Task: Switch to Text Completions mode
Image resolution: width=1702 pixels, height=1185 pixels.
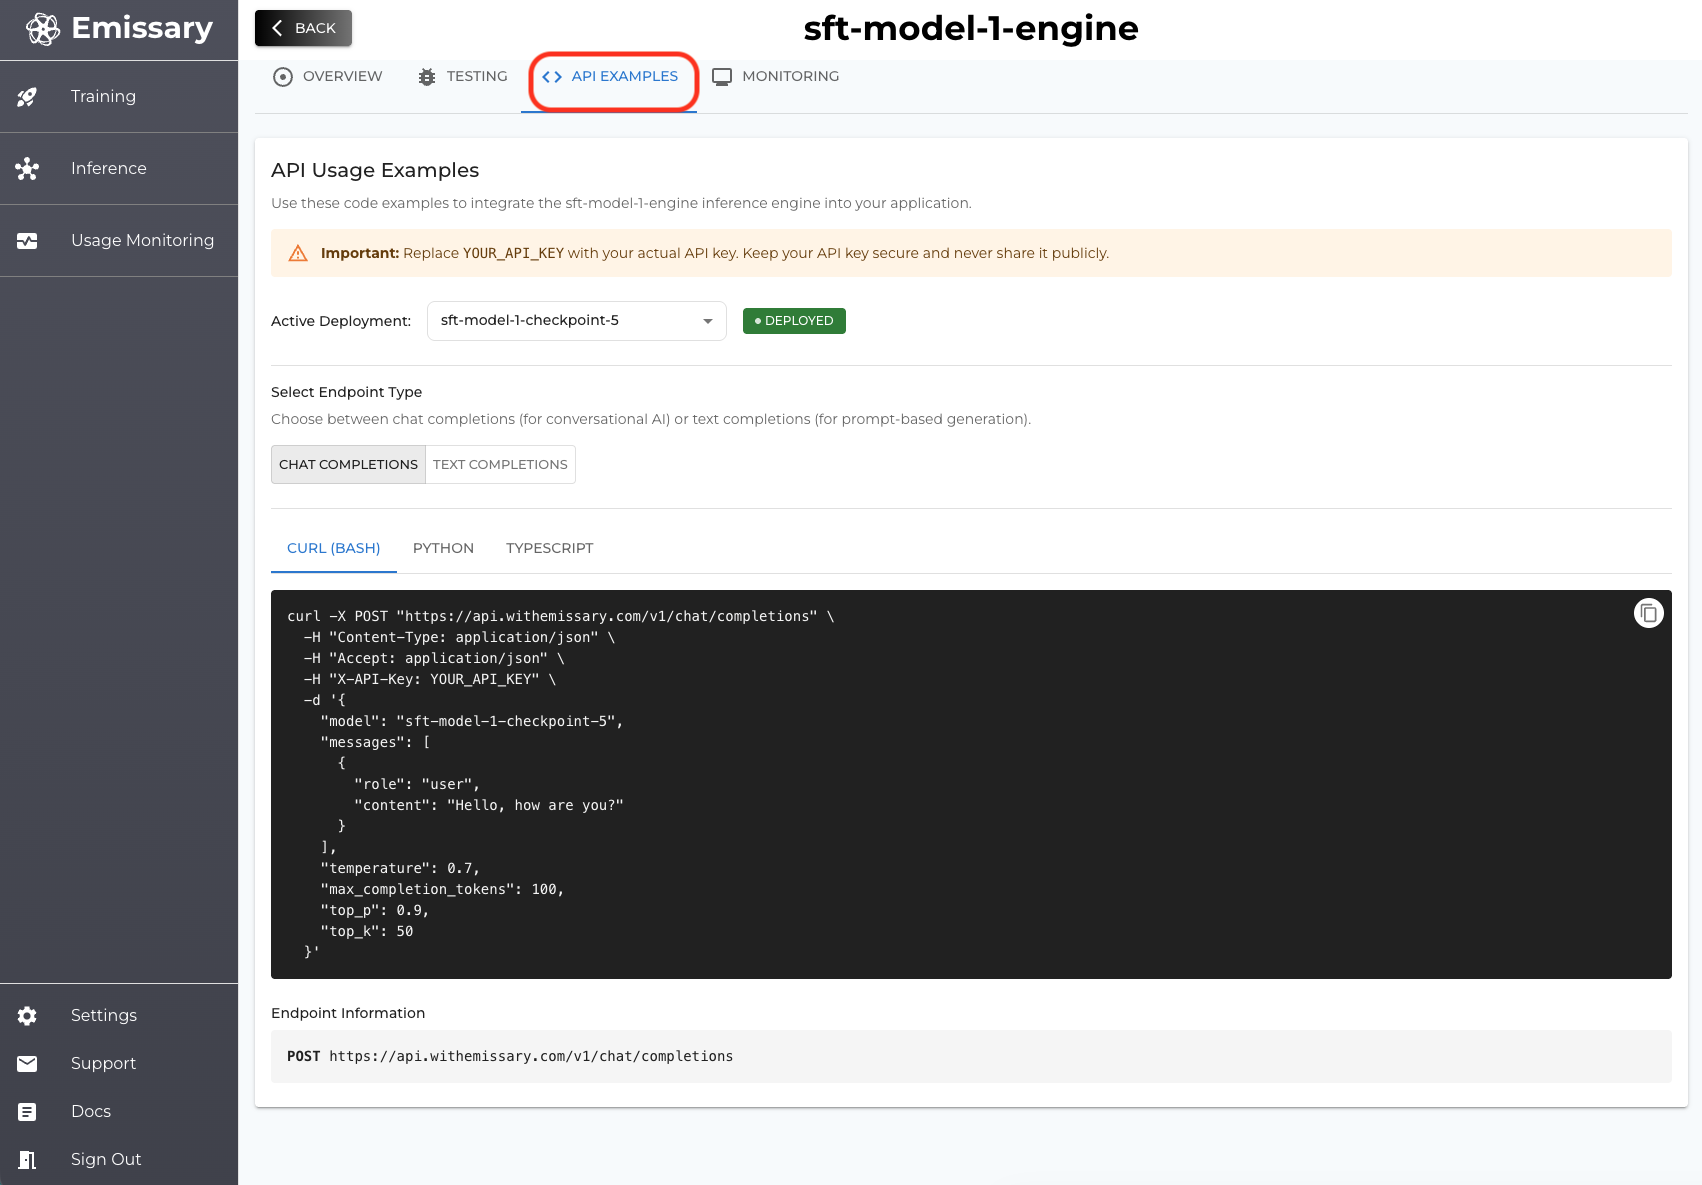Action: pos(499,464)
